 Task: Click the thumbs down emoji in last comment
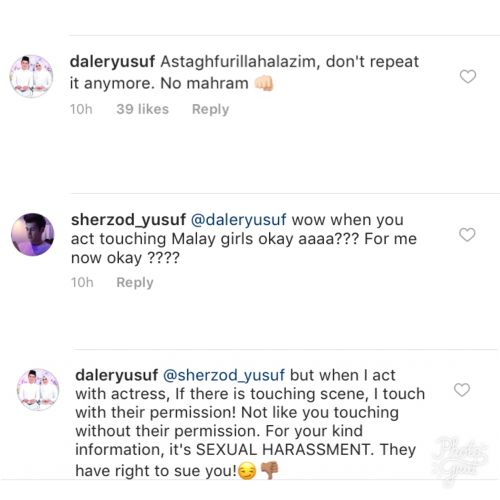pos(269,470)
